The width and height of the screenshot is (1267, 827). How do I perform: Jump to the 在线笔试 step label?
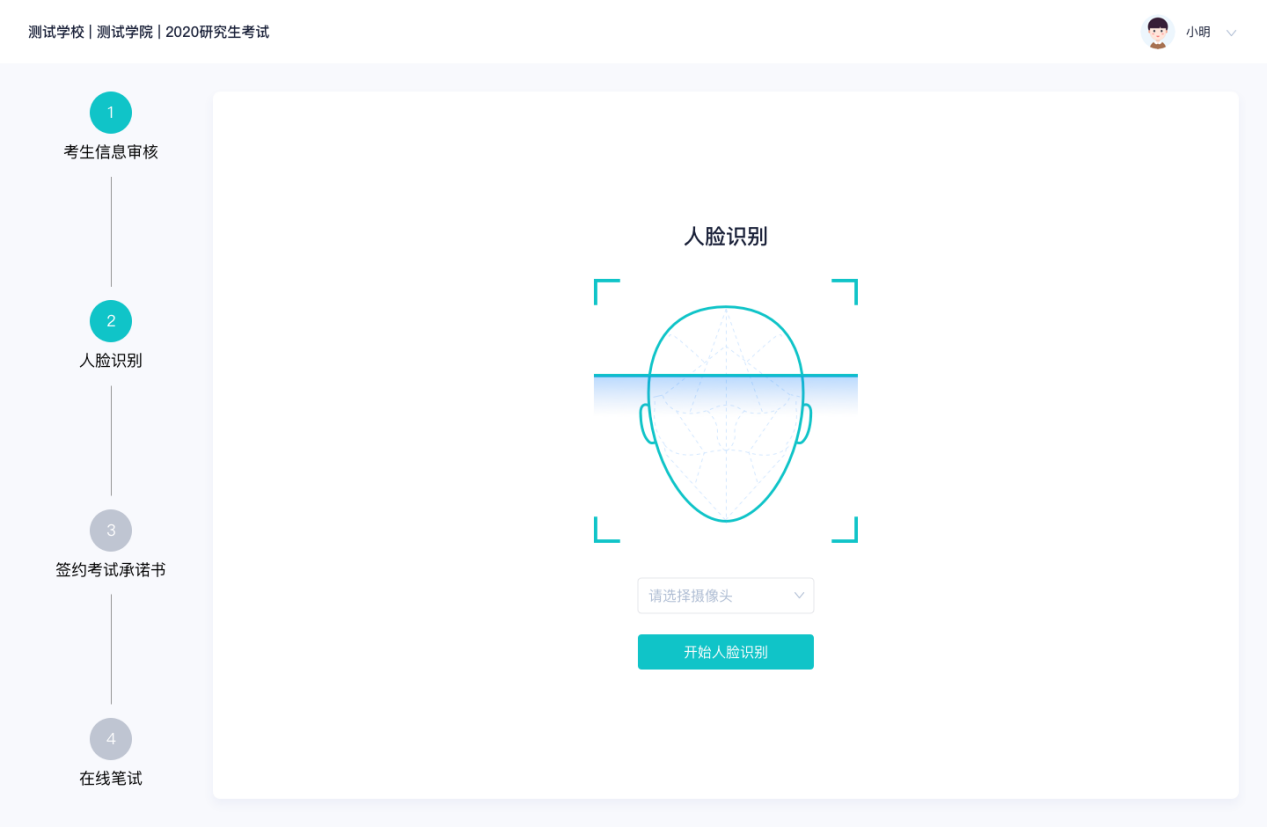(111, 778)
